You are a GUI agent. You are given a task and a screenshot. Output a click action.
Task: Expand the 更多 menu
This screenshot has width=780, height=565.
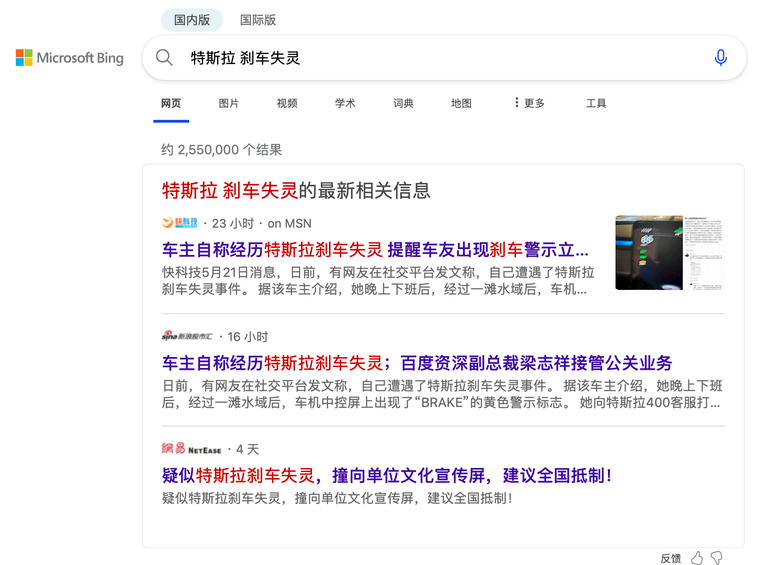[529, 103]
